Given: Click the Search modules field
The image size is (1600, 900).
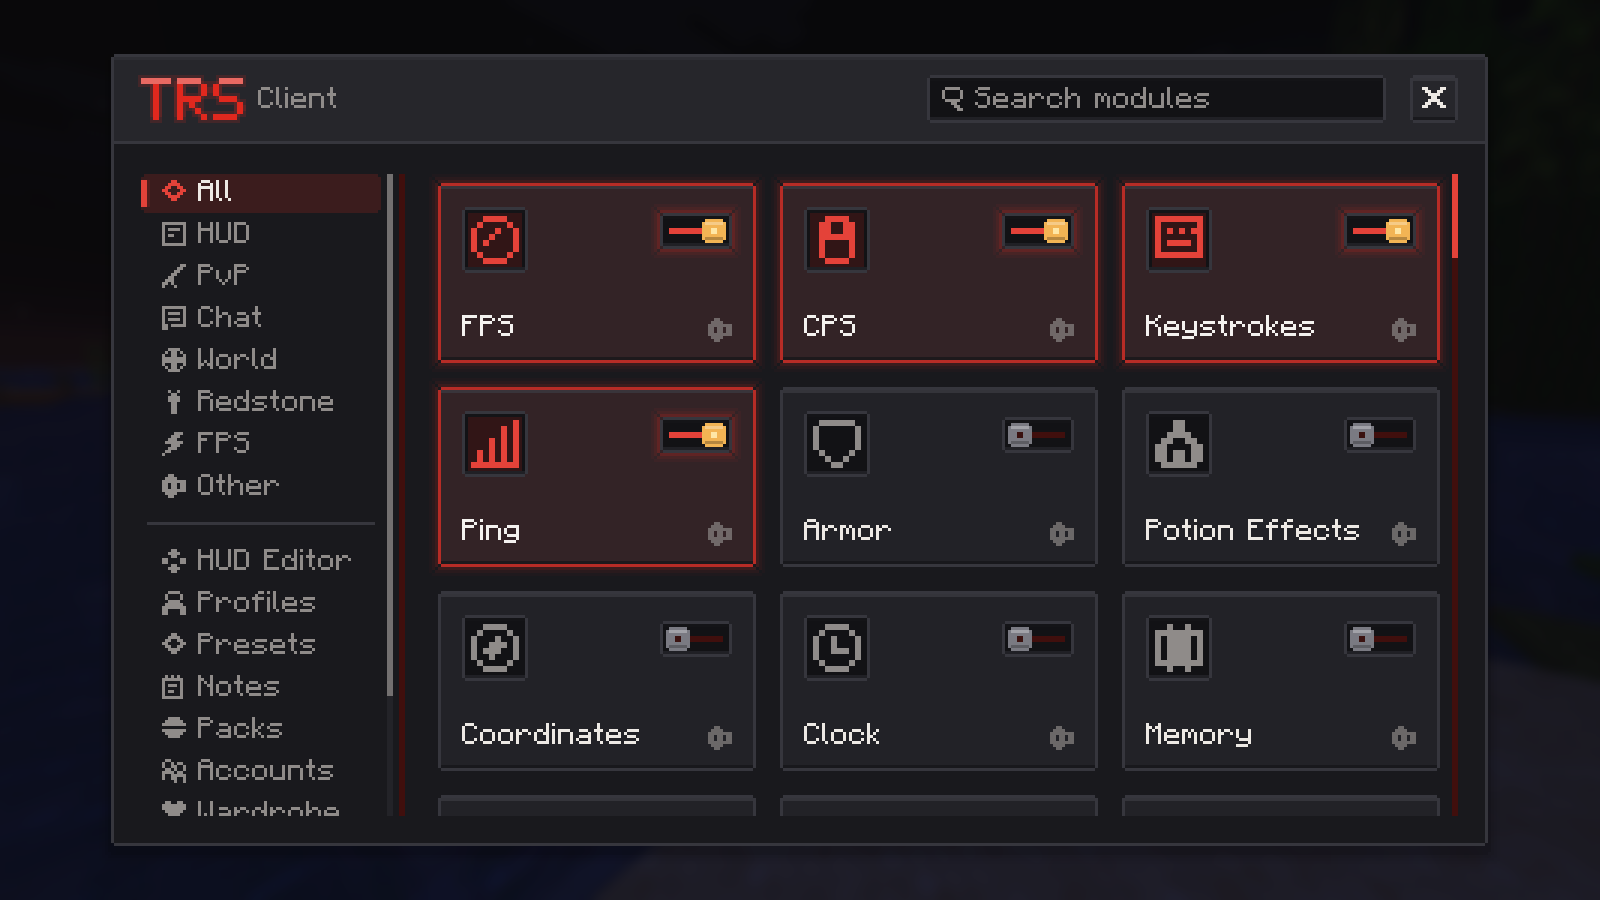Looking at the screenshot, I should click(1156, 98).
